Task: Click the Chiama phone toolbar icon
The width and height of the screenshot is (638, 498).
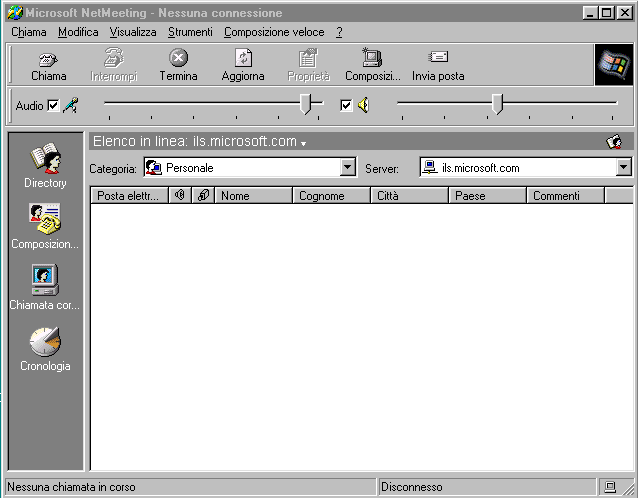Action: click(48, 59)
